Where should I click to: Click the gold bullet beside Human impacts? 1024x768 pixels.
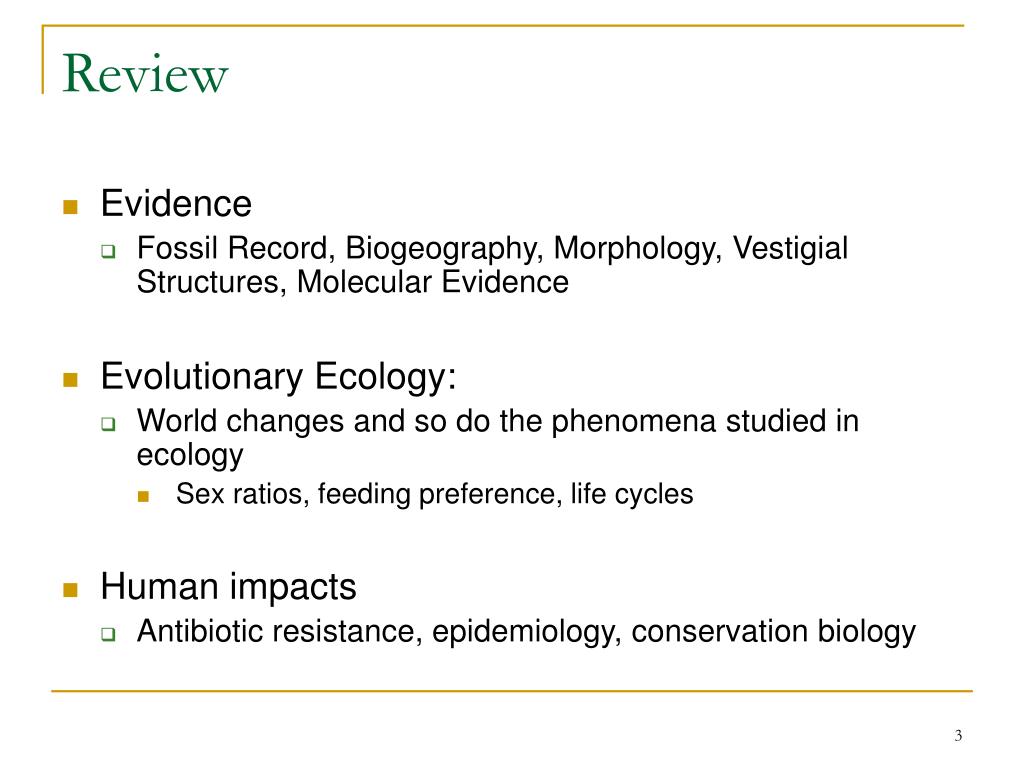(x=71, y=590)
